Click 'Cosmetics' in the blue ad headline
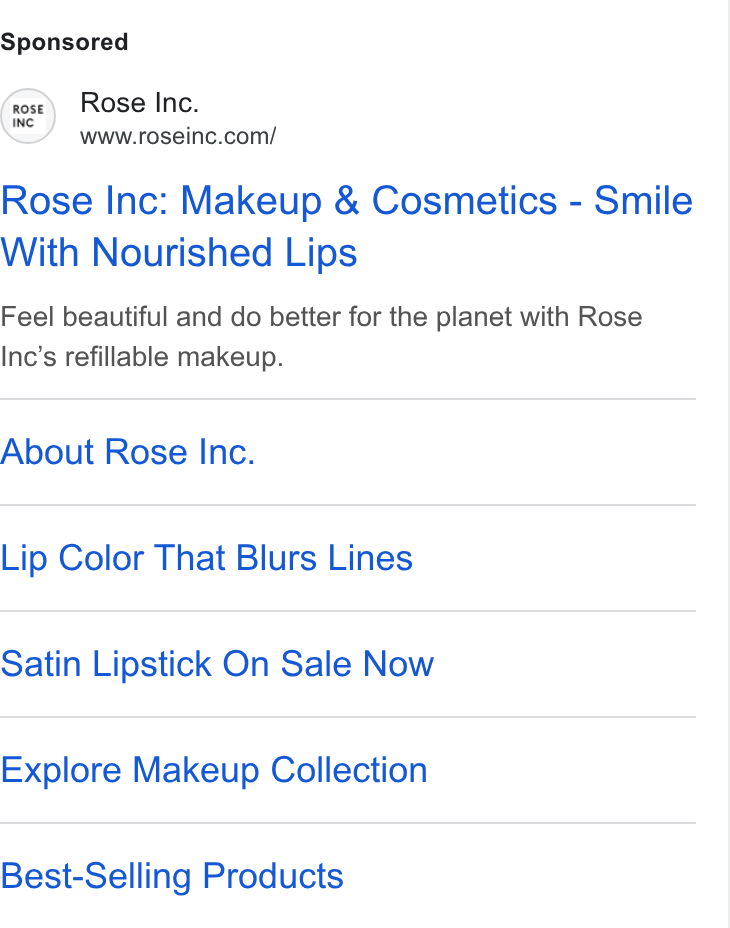This screenshot has height=928, width=730. [464, 201]
